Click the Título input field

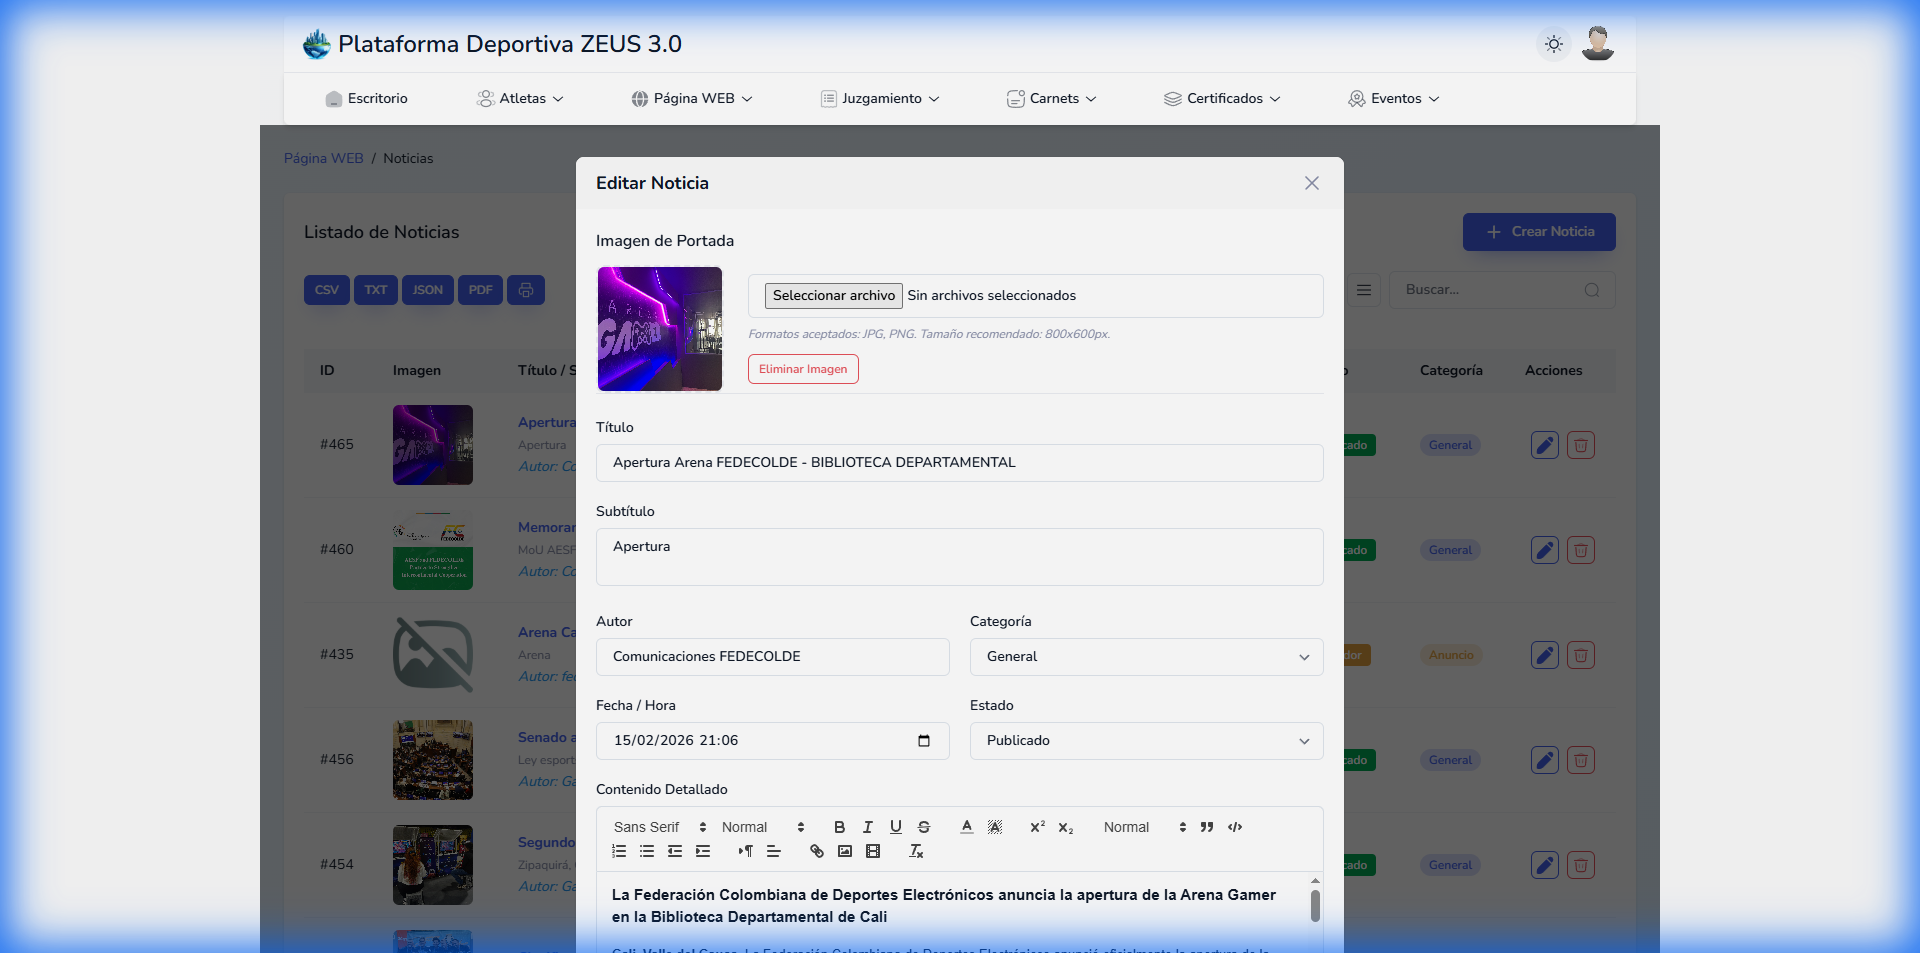tap(959, 463)
